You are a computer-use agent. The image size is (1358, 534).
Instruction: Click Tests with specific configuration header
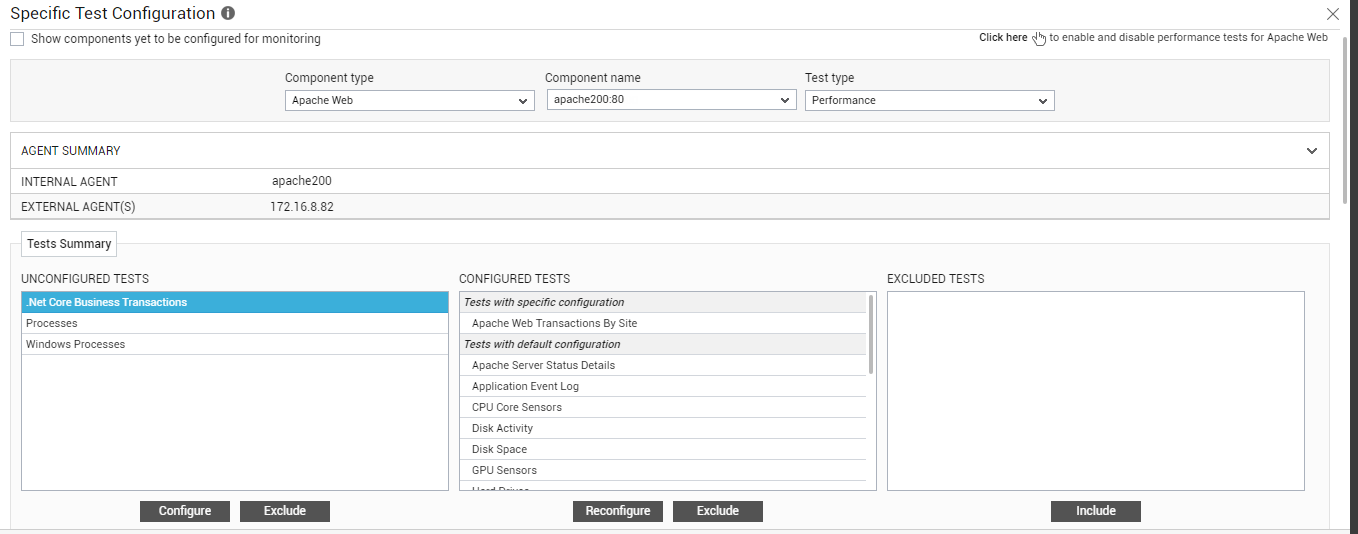[663, 302]
